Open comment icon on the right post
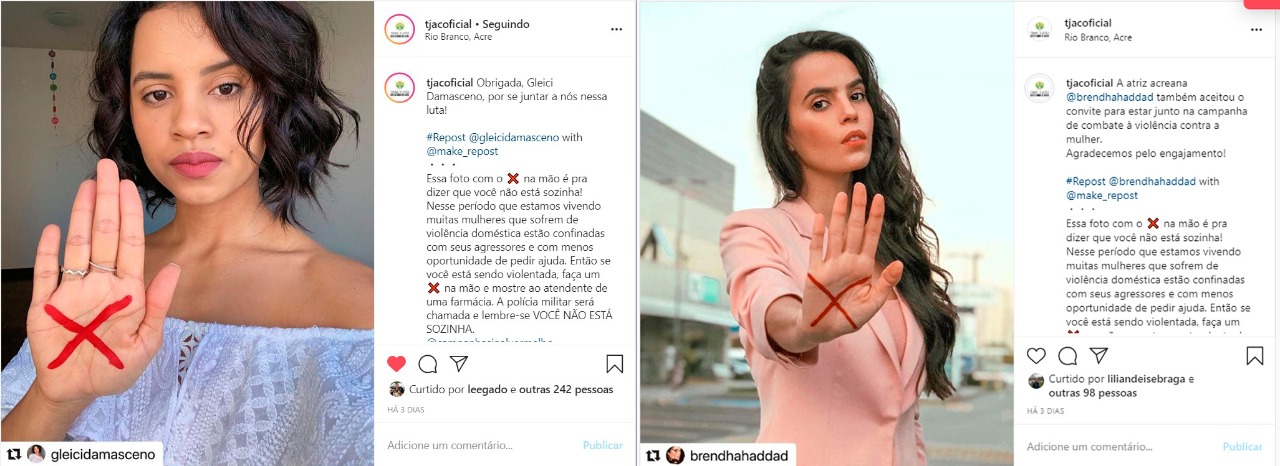 1068,355
